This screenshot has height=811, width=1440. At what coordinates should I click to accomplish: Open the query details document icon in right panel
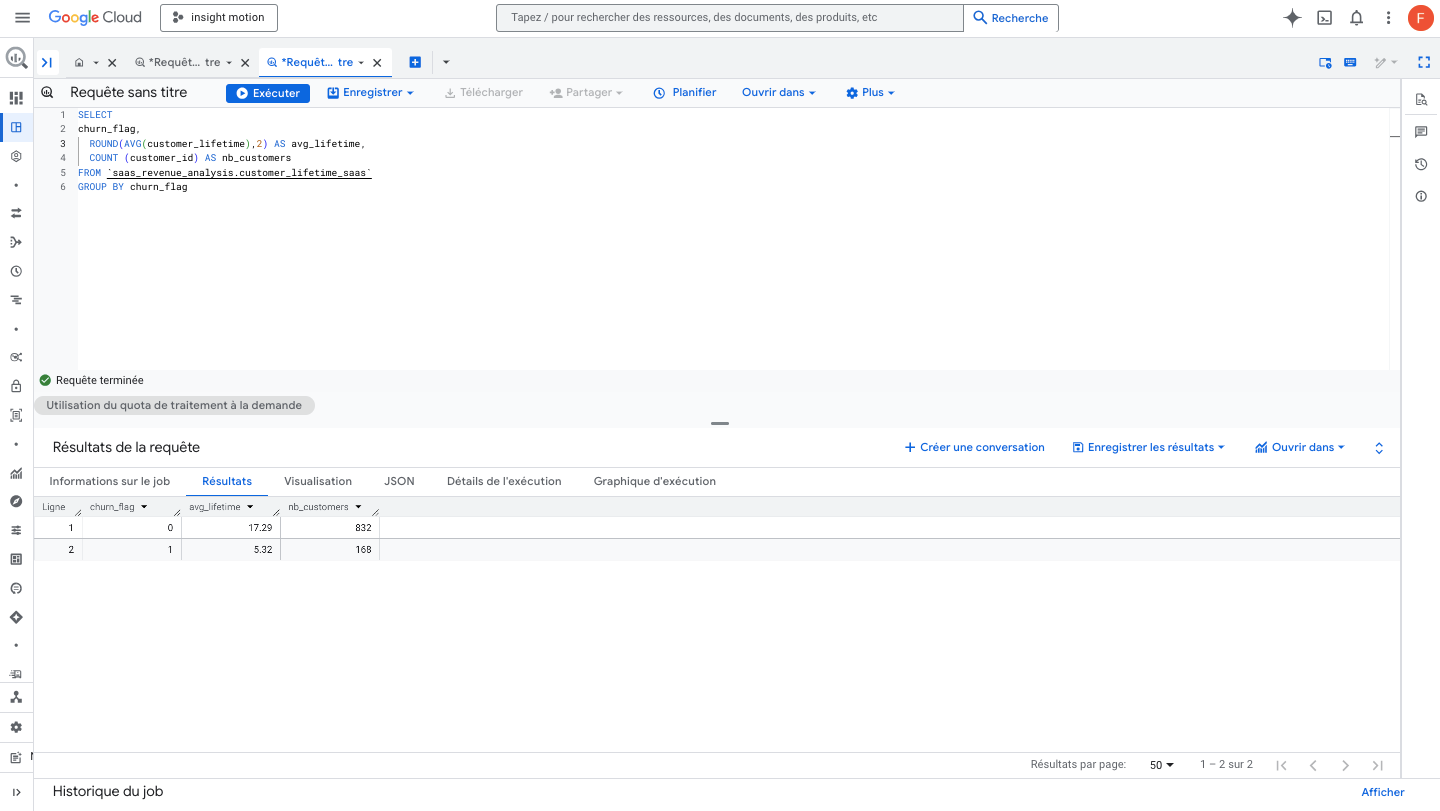(1421, 99)
